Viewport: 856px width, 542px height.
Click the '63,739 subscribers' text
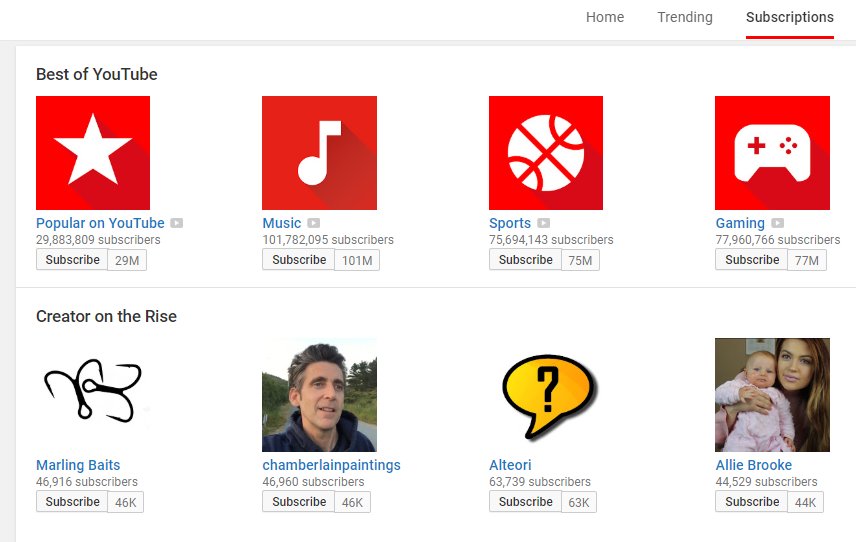click(x=540, y=481)
